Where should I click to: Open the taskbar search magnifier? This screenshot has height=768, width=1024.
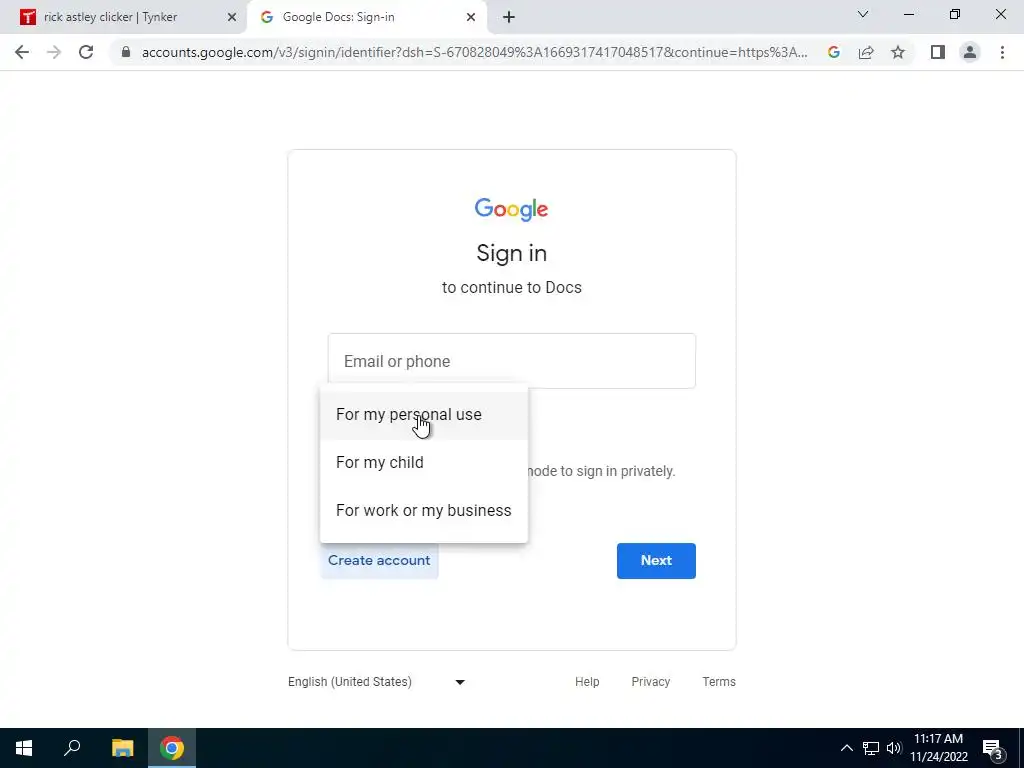pos(72,748)
